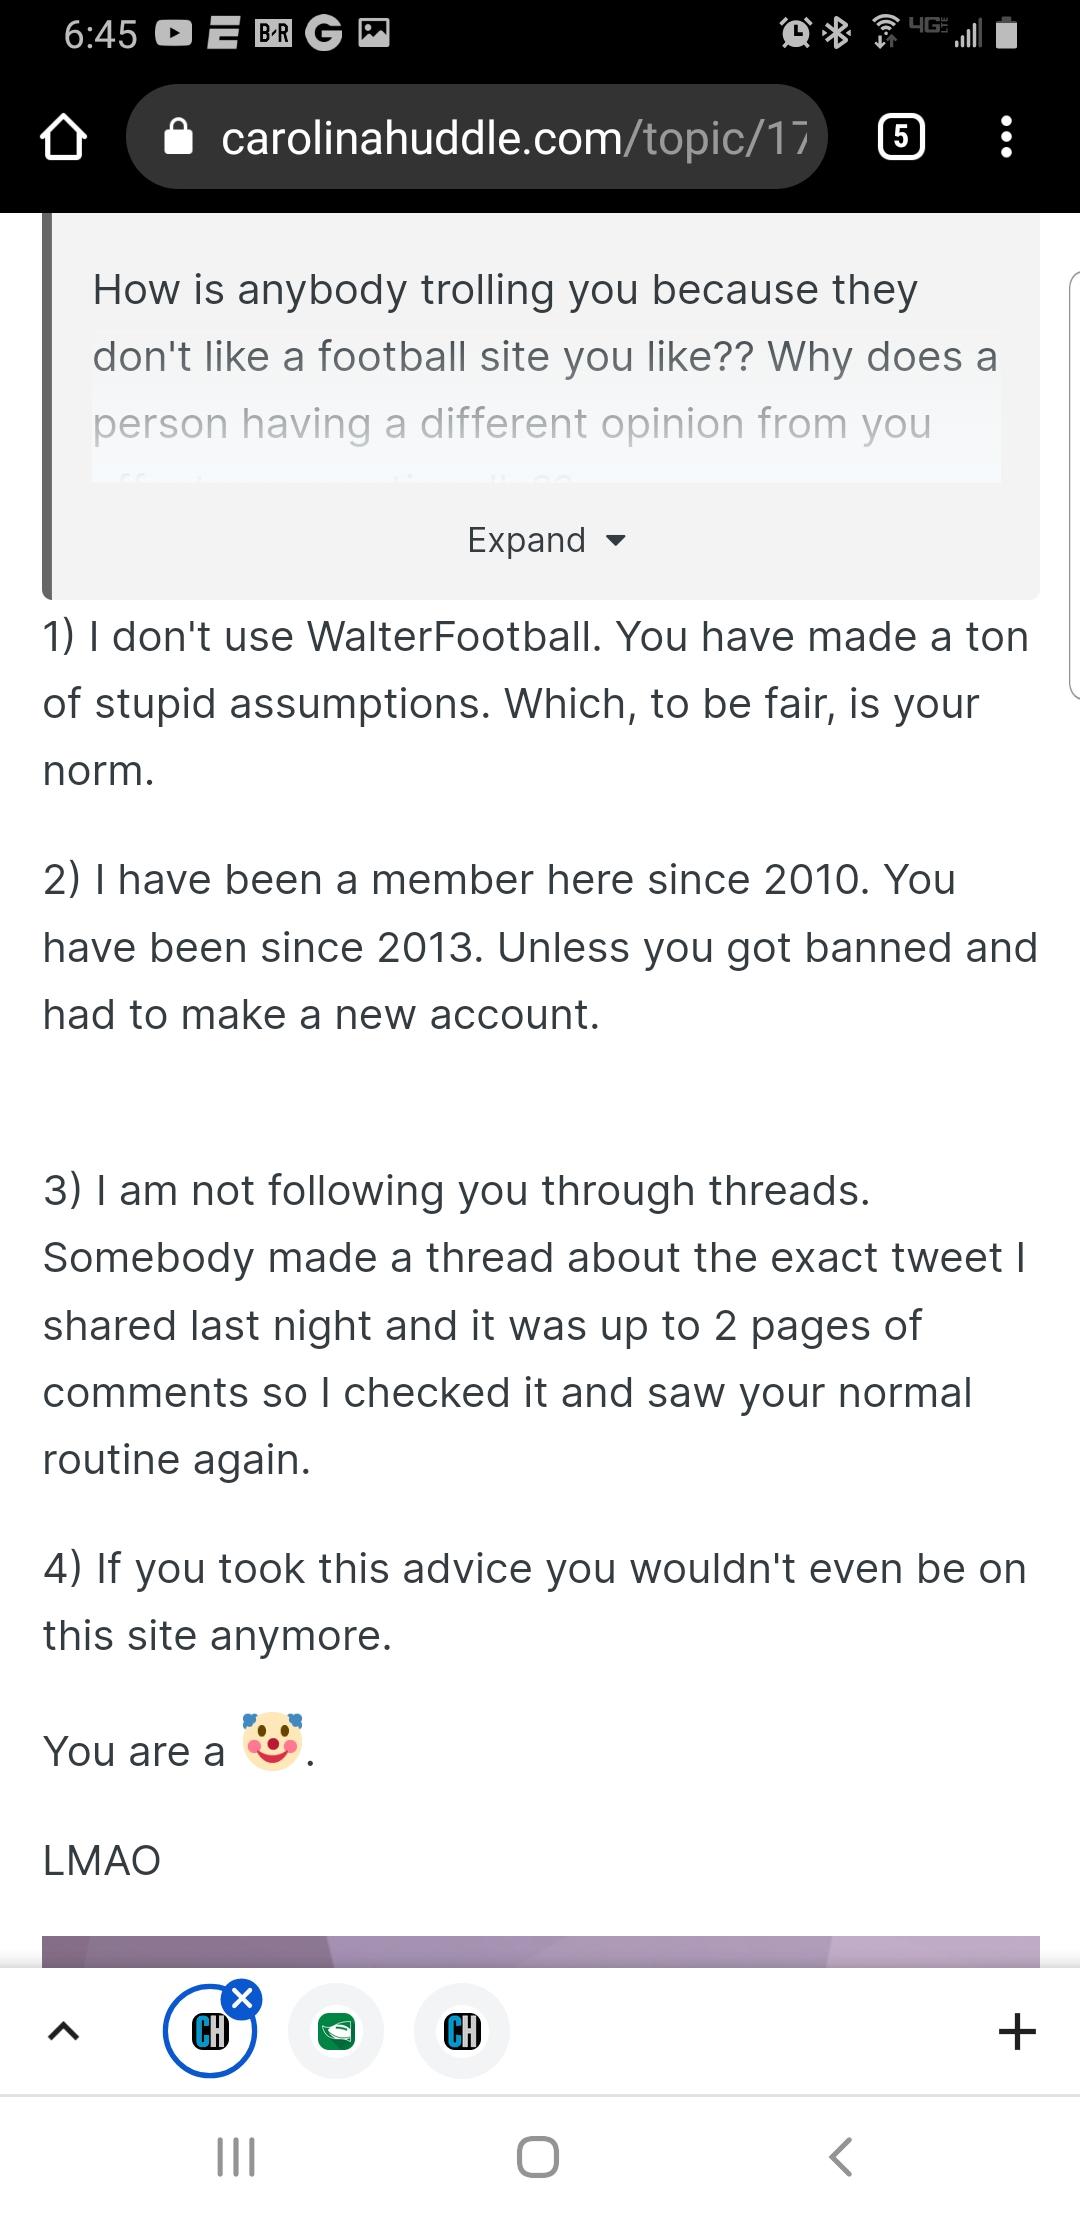1080x2220 pixels.
Task: Close the active Carolina Huddle tab
Action: coord(242,1999)
